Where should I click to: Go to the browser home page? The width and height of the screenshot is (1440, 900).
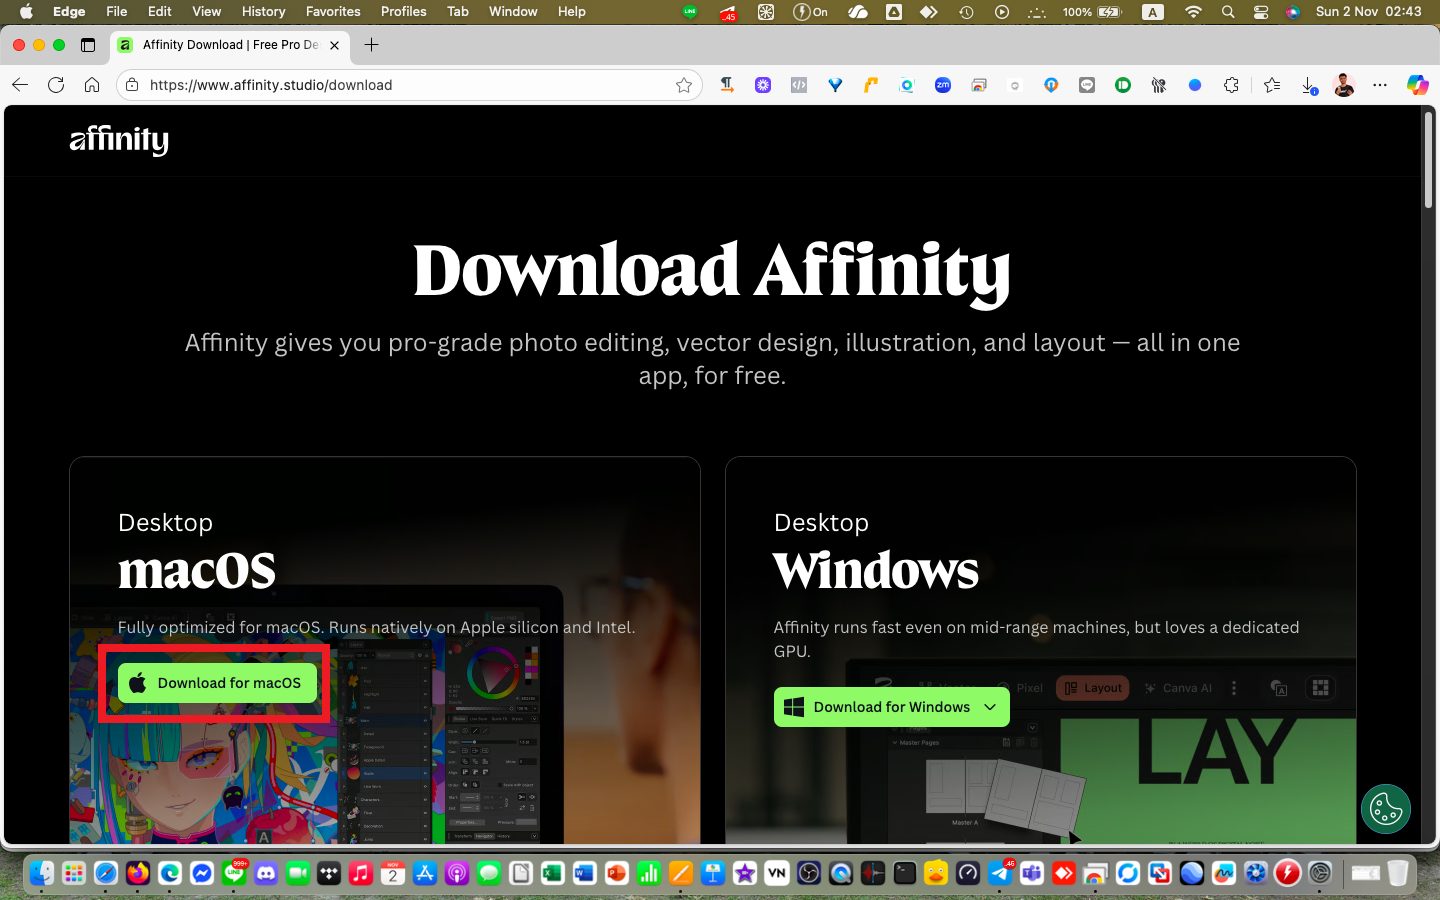coord(92,85)
